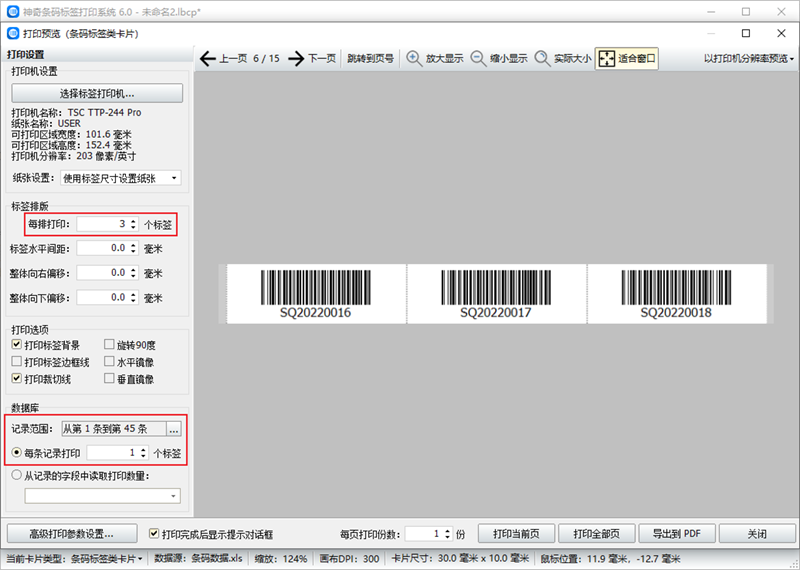
Task: Click ellipsis button beside record range
Action: click(174, 429)
